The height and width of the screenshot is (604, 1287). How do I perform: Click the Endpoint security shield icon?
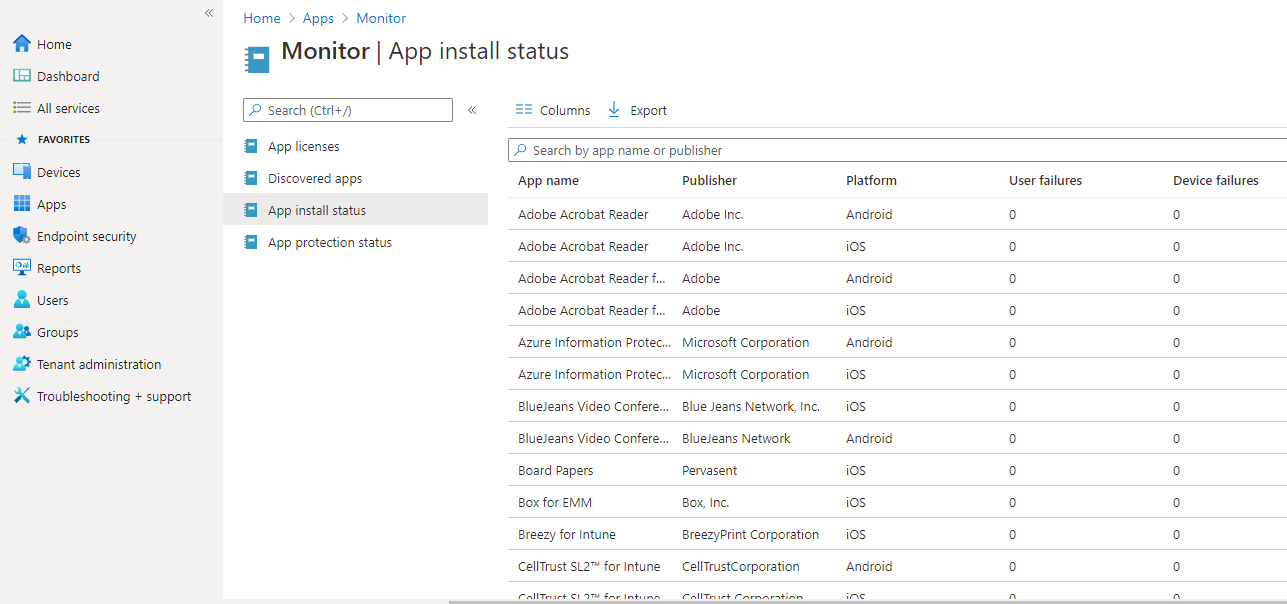click(x=22, y=236)
